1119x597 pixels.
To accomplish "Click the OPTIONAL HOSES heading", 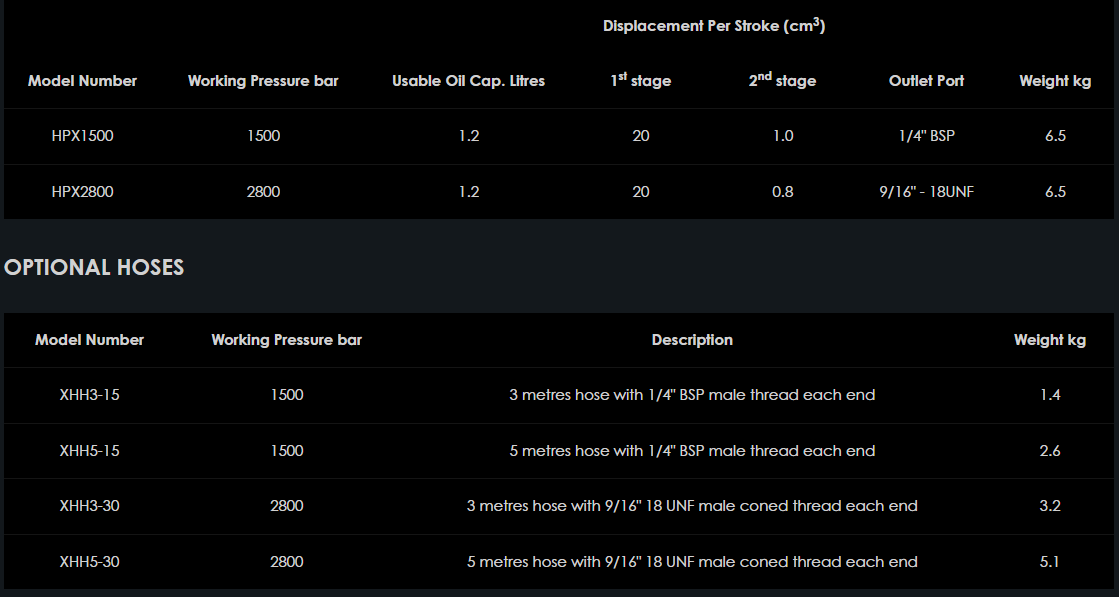I will pos(94,267).
